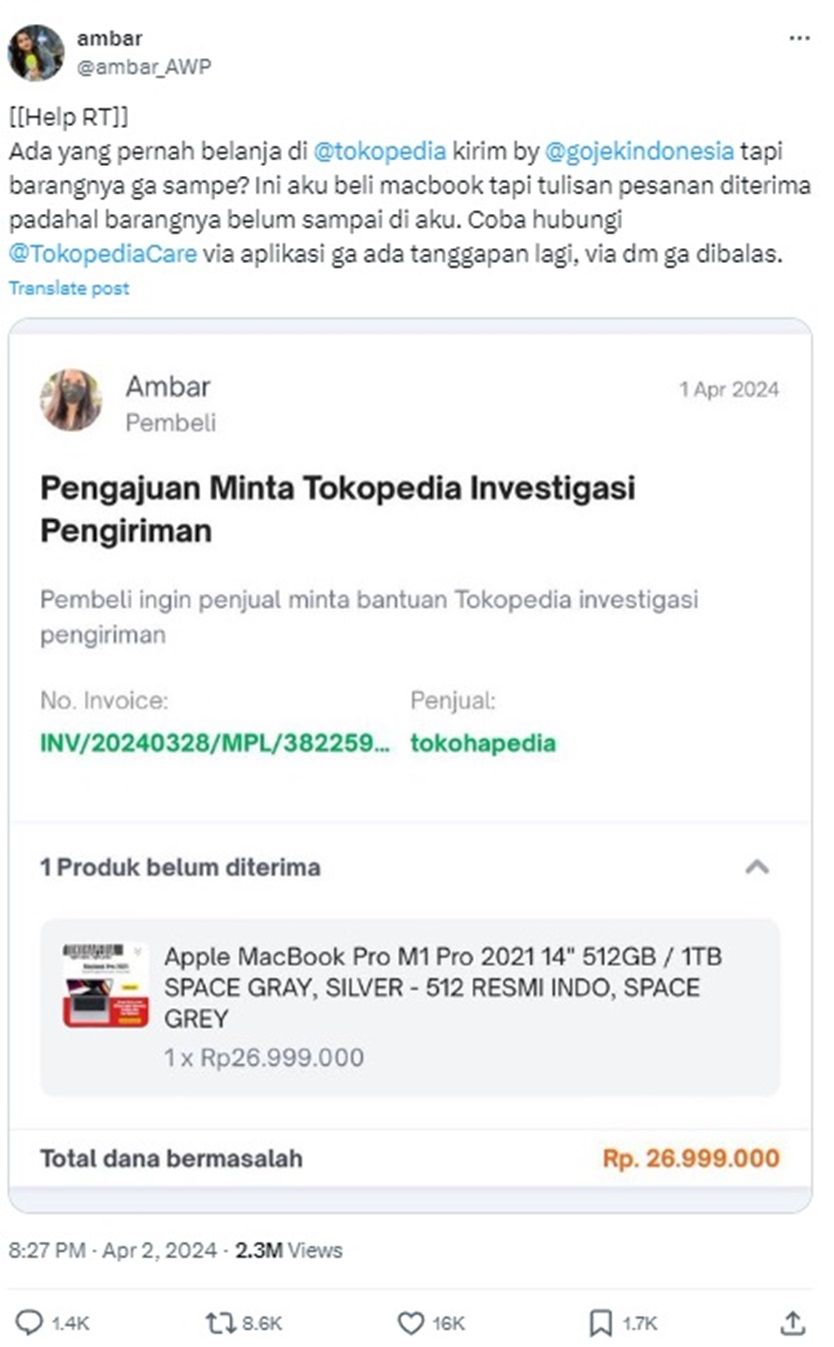
Task: Click the MacBook product thumbnail
Action: (105, 985)
